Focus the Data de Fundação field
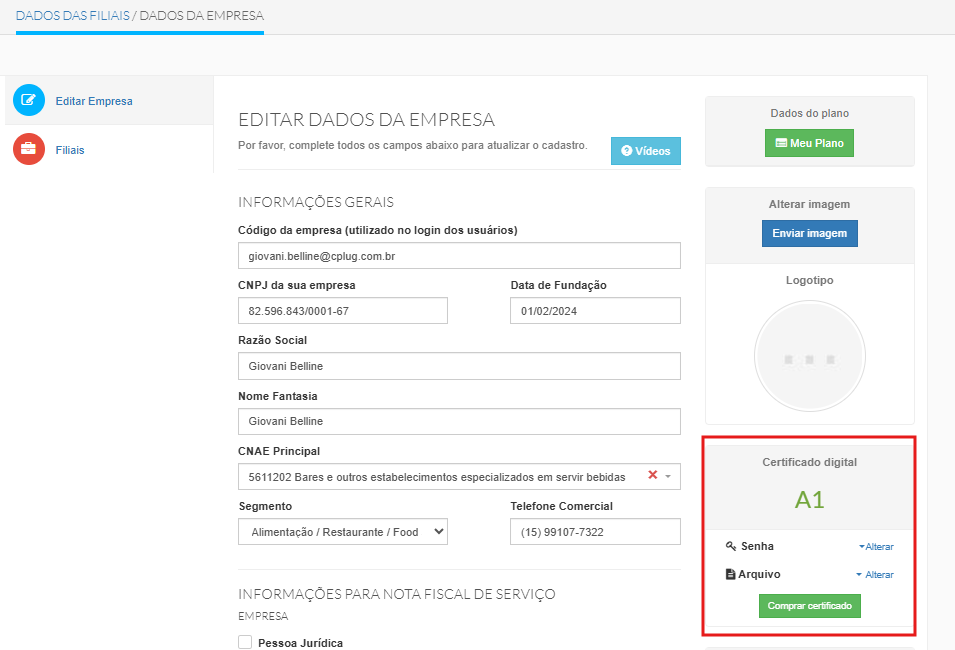 click(x=595, y=311)
